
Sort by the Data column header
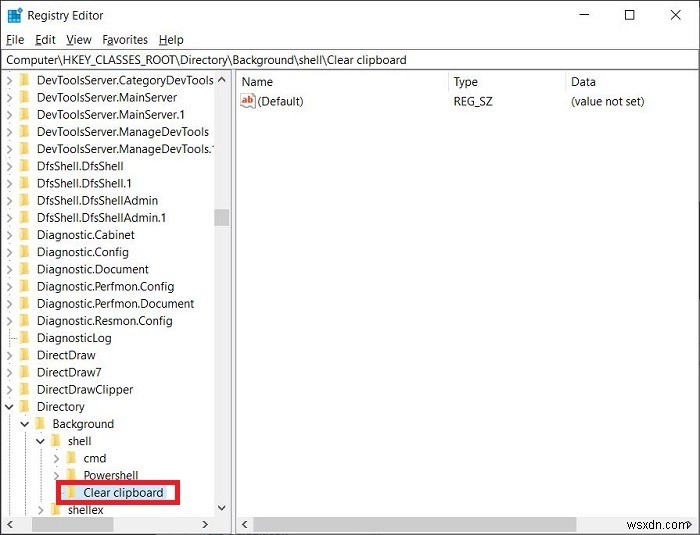click(631, 82)
